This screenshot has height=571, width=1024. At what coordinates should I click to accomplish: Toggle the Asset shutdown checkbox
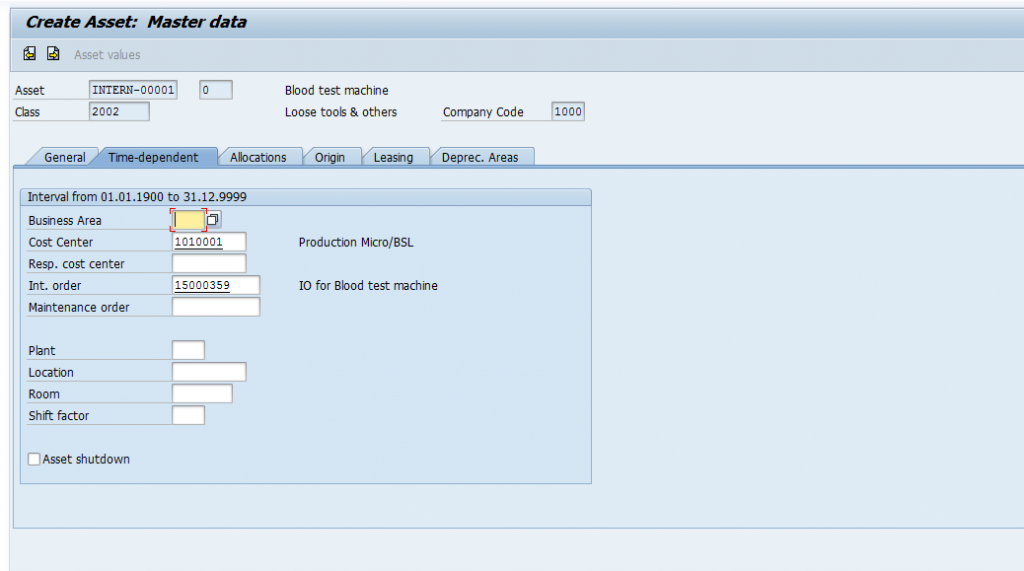(x=34, y=459)
